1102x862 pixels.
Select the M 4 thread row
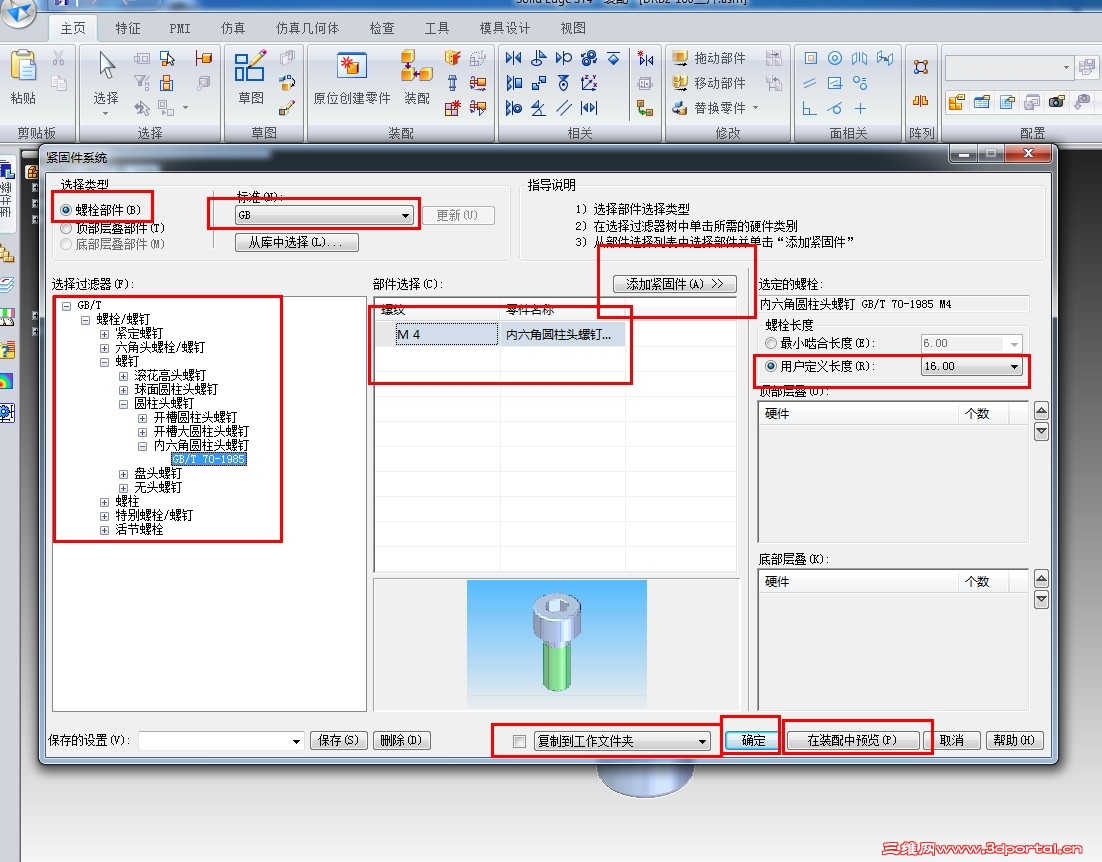pos(500,334)
